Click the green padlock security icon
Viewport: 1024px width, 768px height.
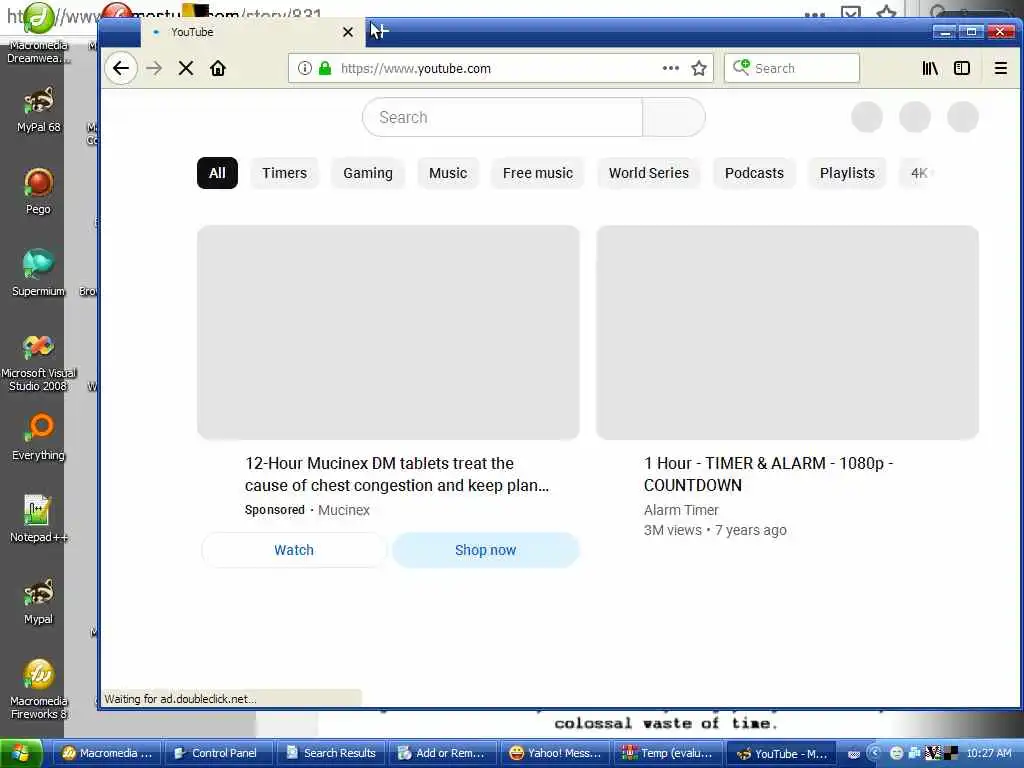coord(325,68)
